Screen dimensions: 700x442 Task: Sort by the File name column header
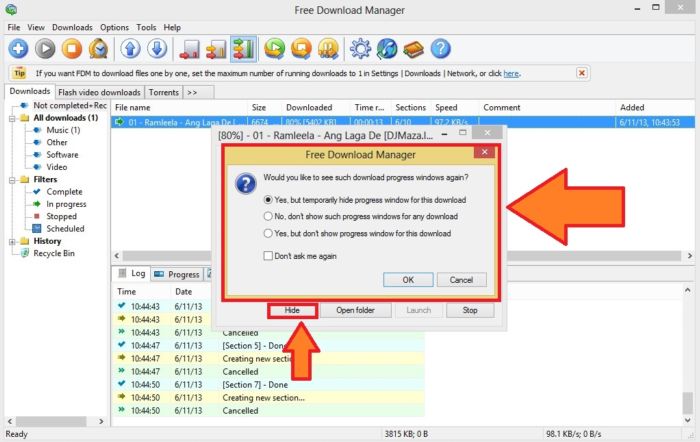click(179, 108)
